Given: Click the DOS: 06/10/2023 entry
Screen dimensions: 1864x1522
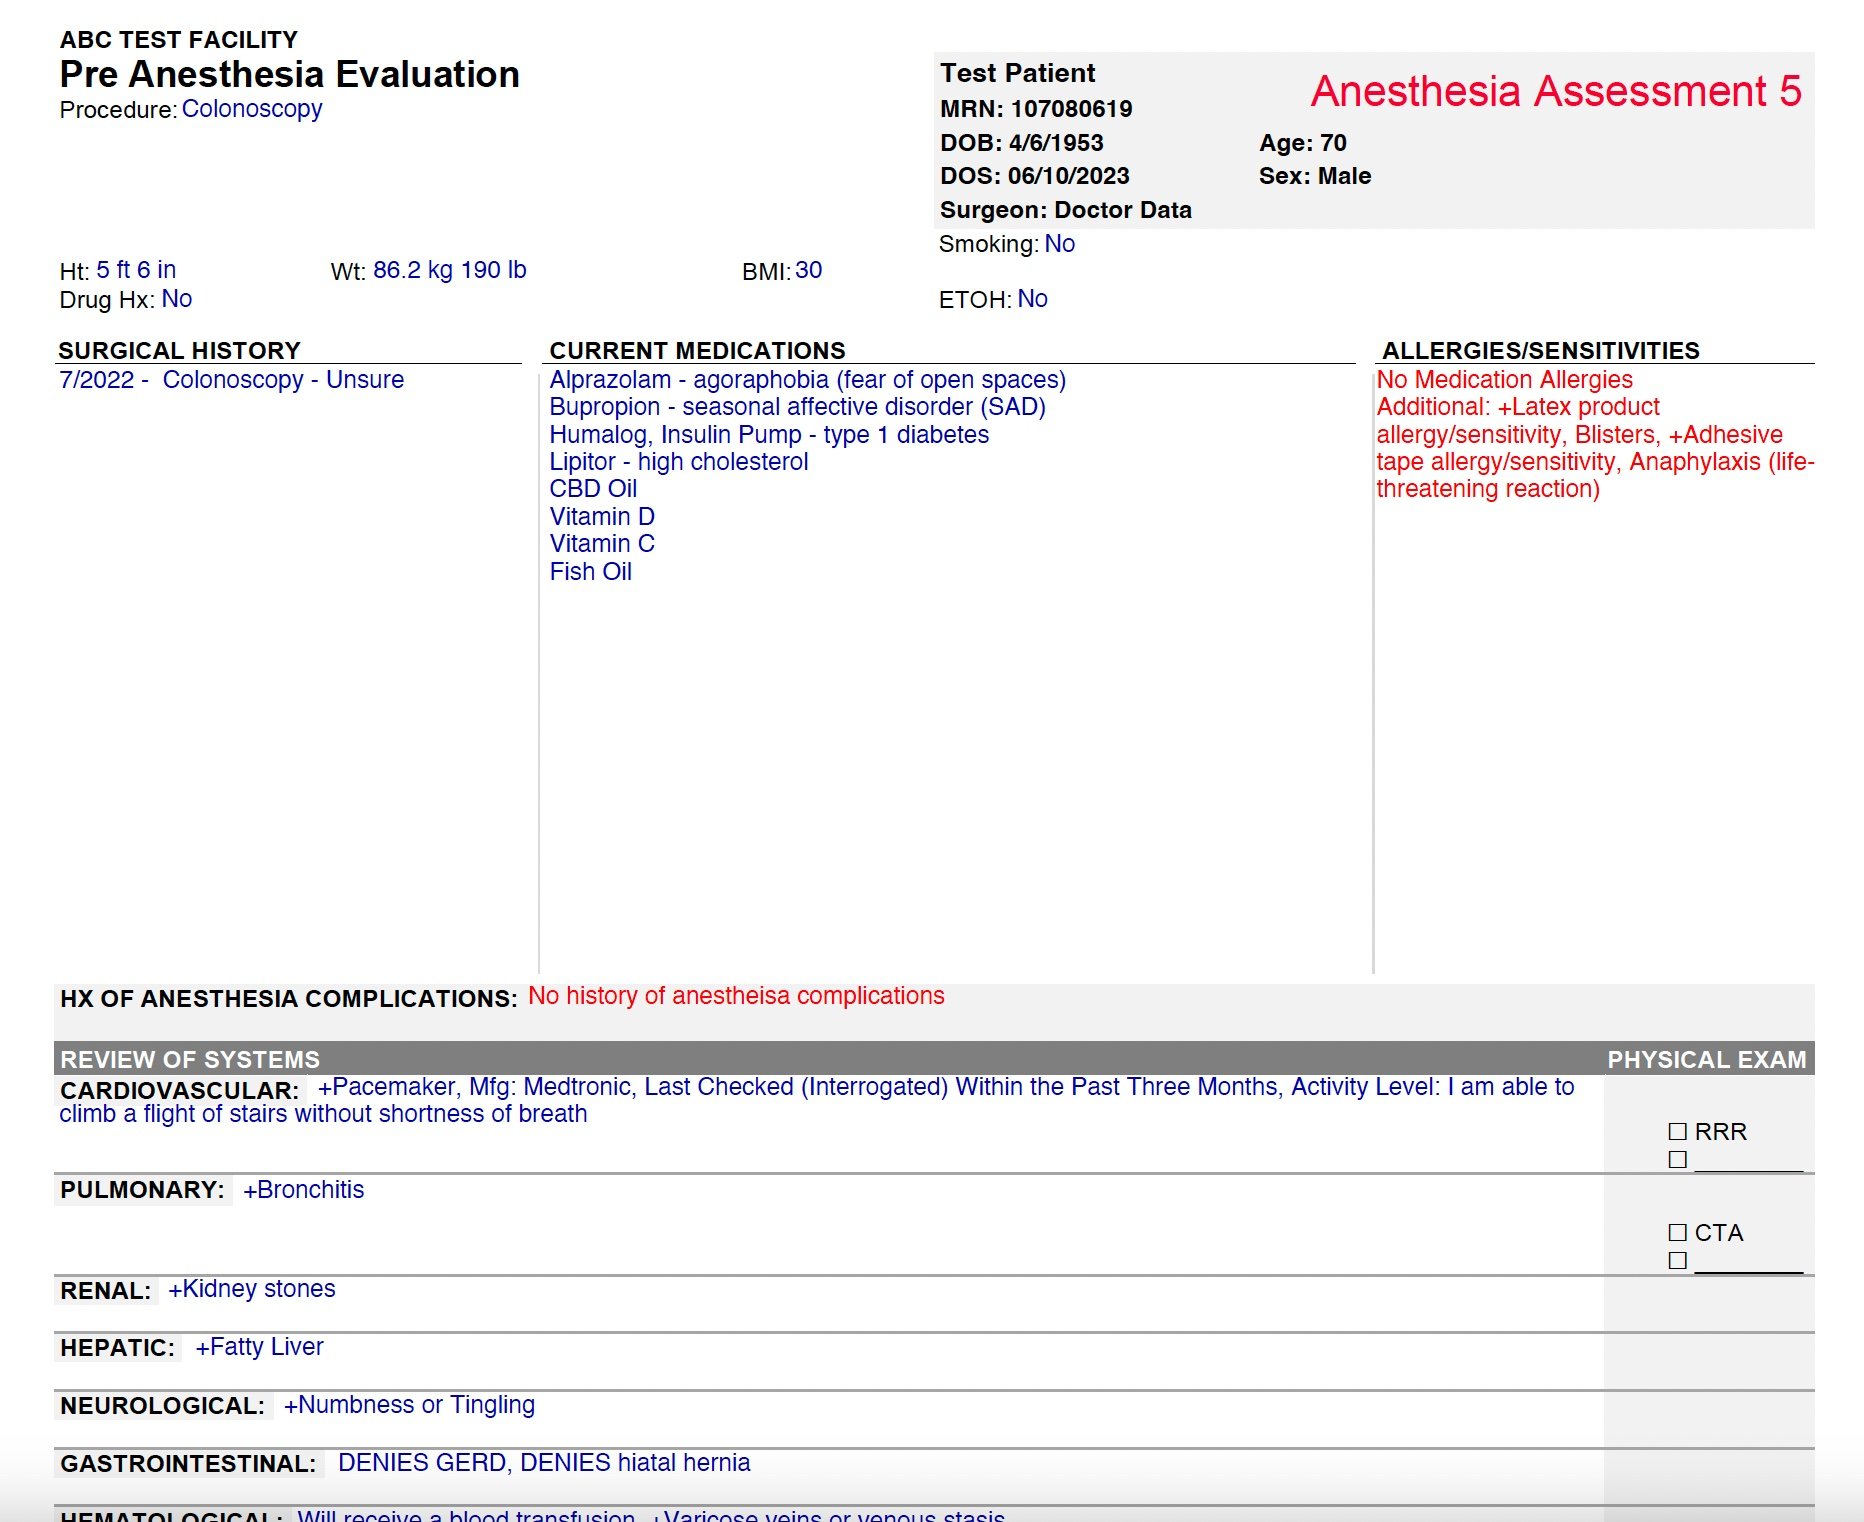Looking at the screenshot, I should tap(1035, 176).
